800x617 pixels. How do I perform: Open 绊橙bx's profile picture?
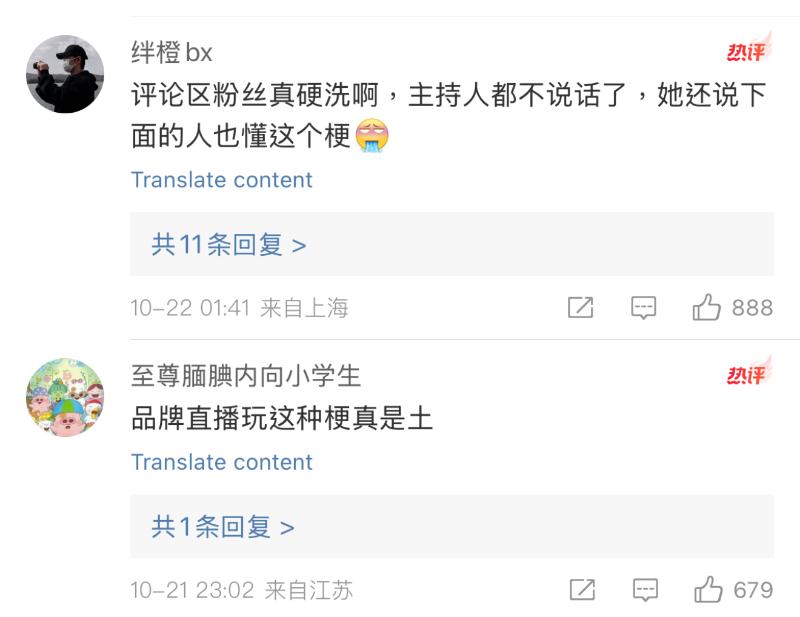[65, 74]
